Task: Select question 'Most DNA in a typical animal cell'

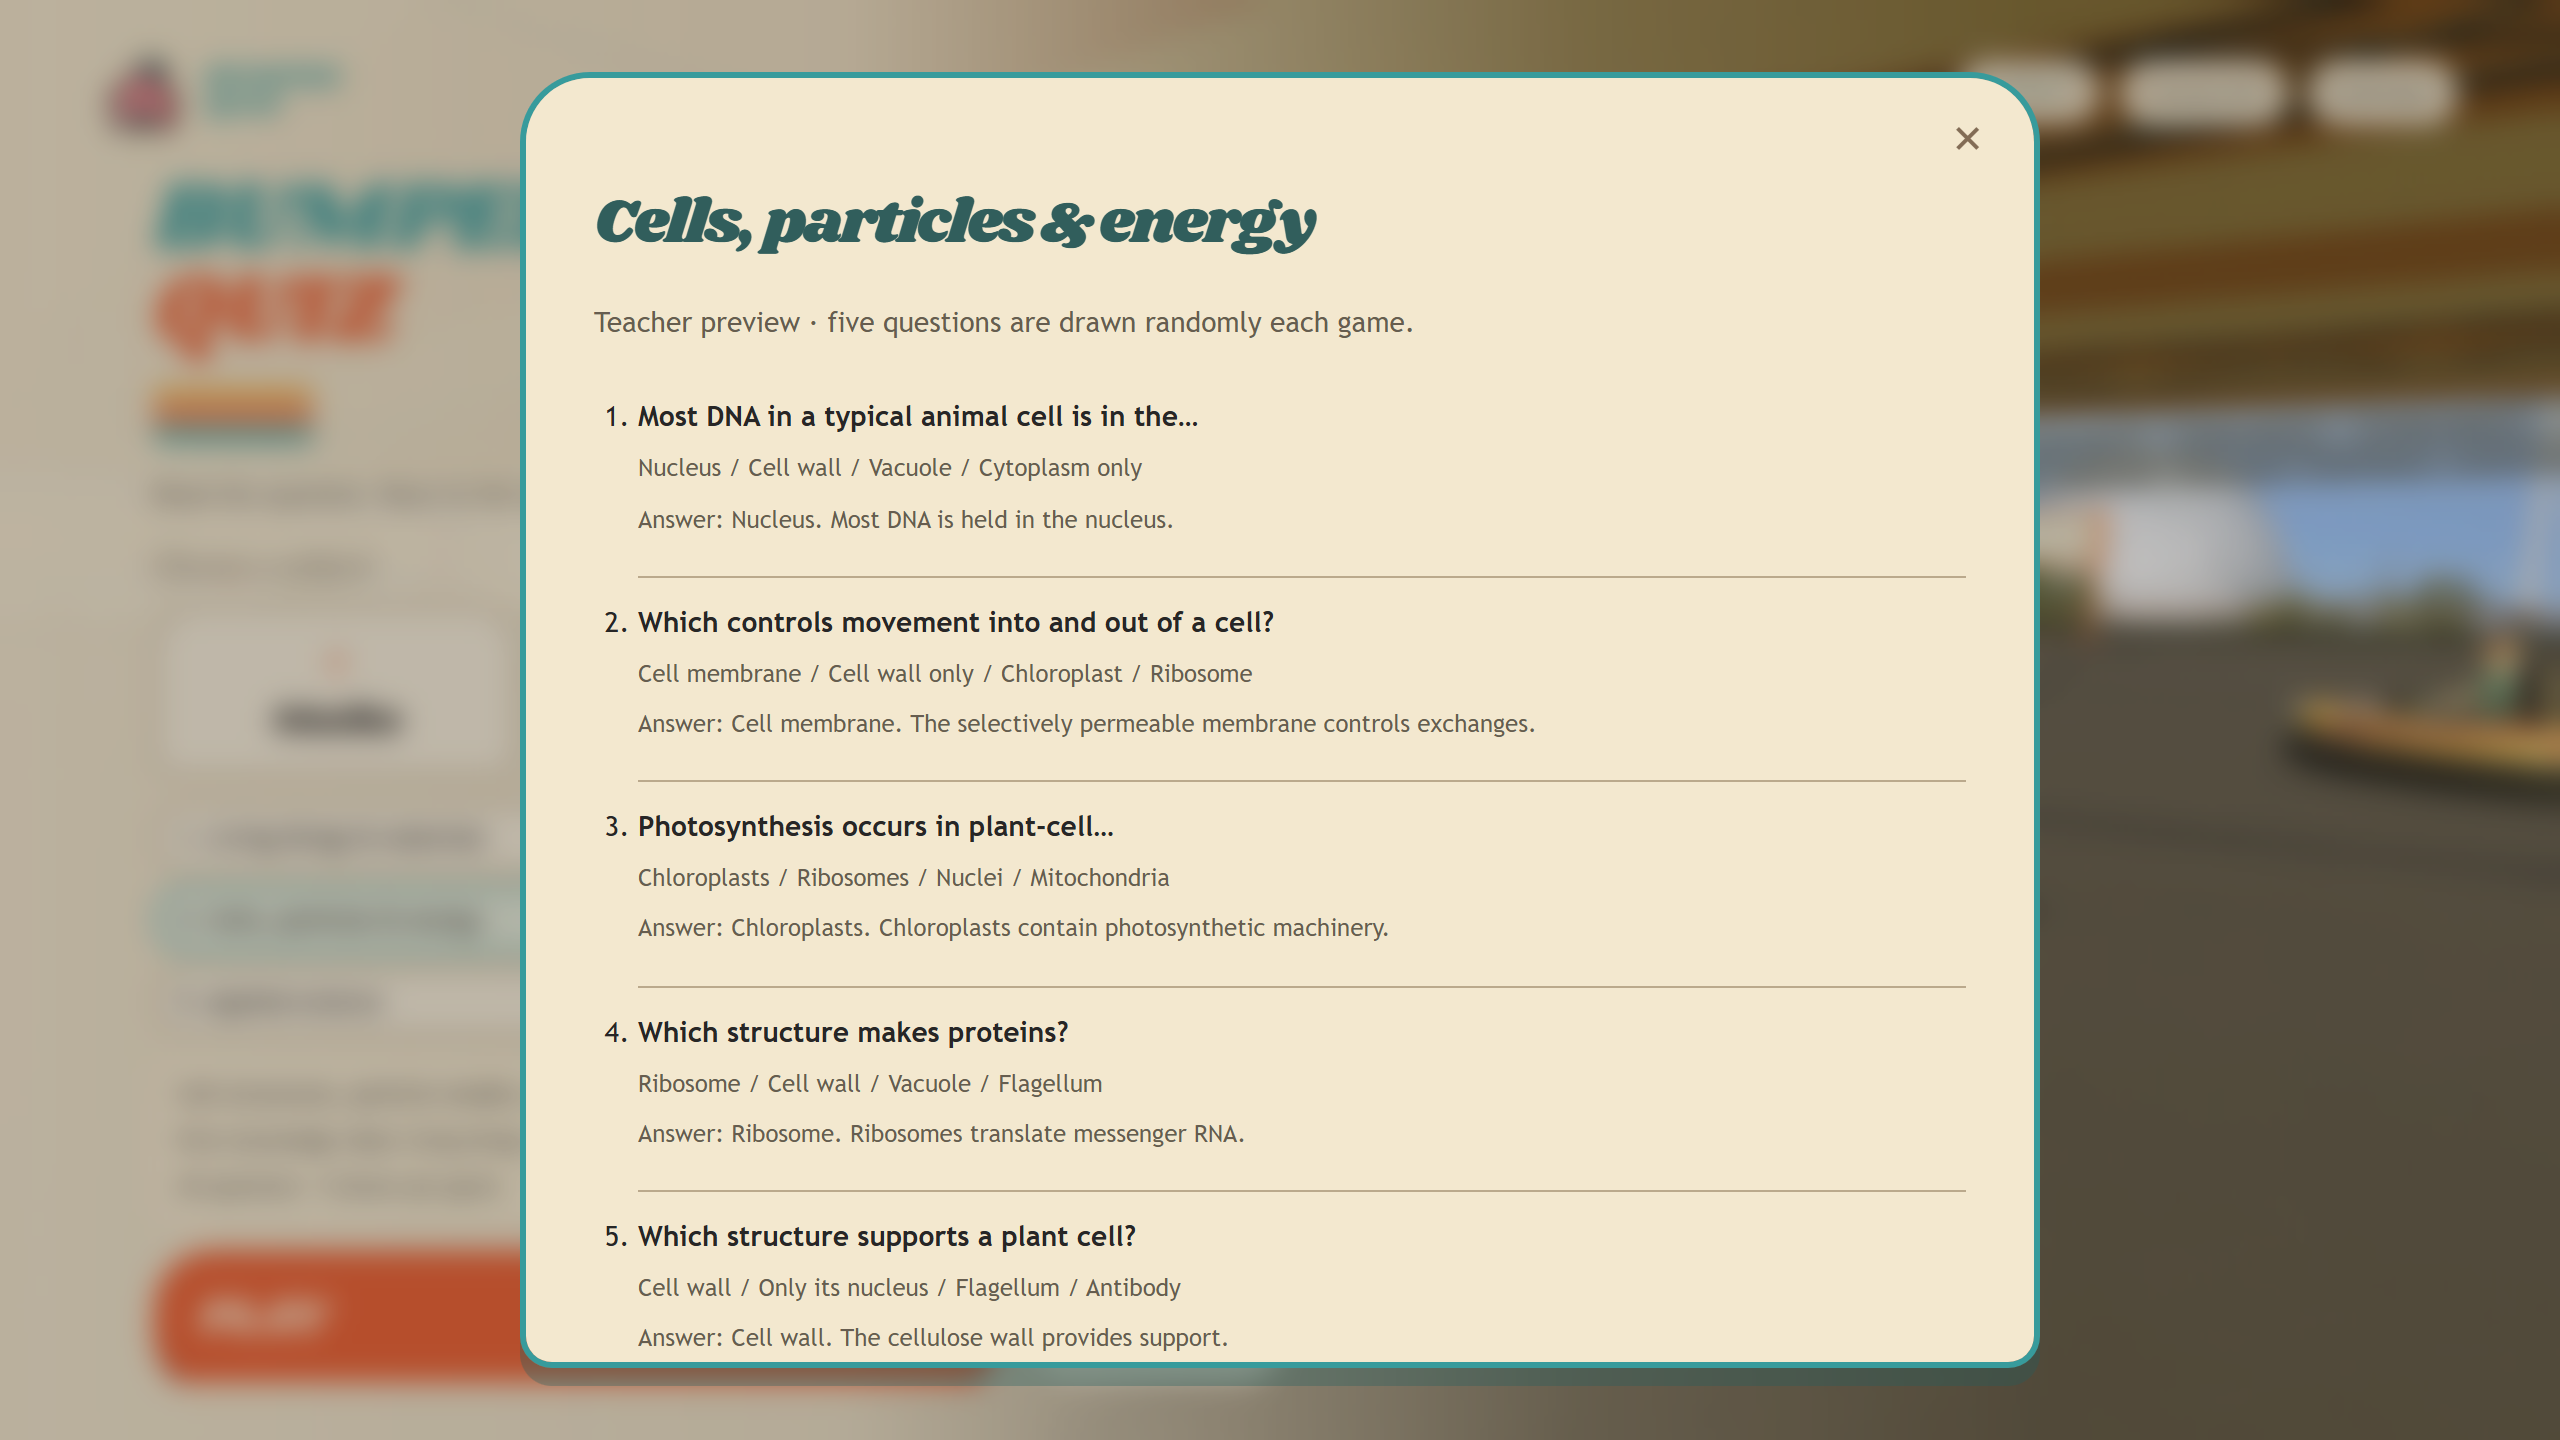Action: click(x=917, y=416)
